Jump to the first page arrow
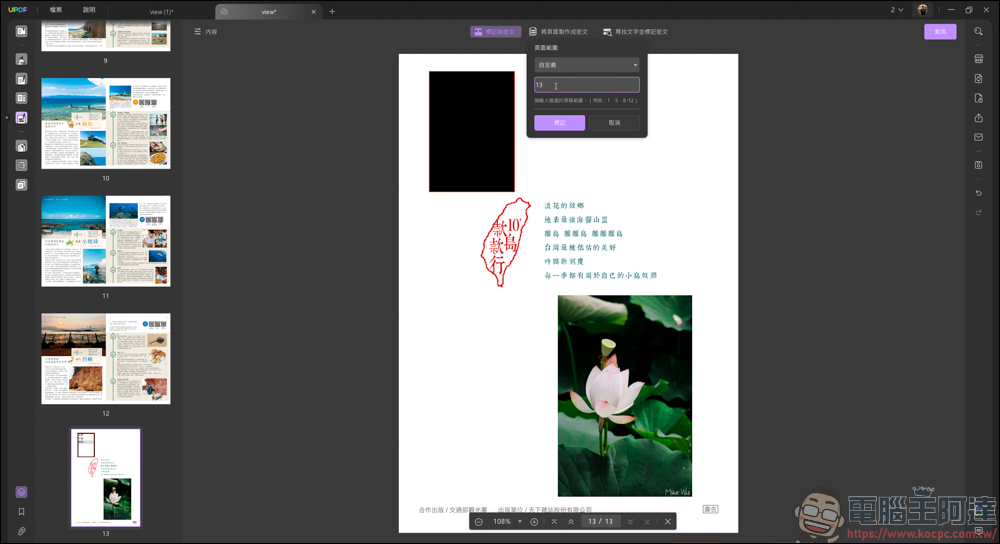 coord(554,522)
